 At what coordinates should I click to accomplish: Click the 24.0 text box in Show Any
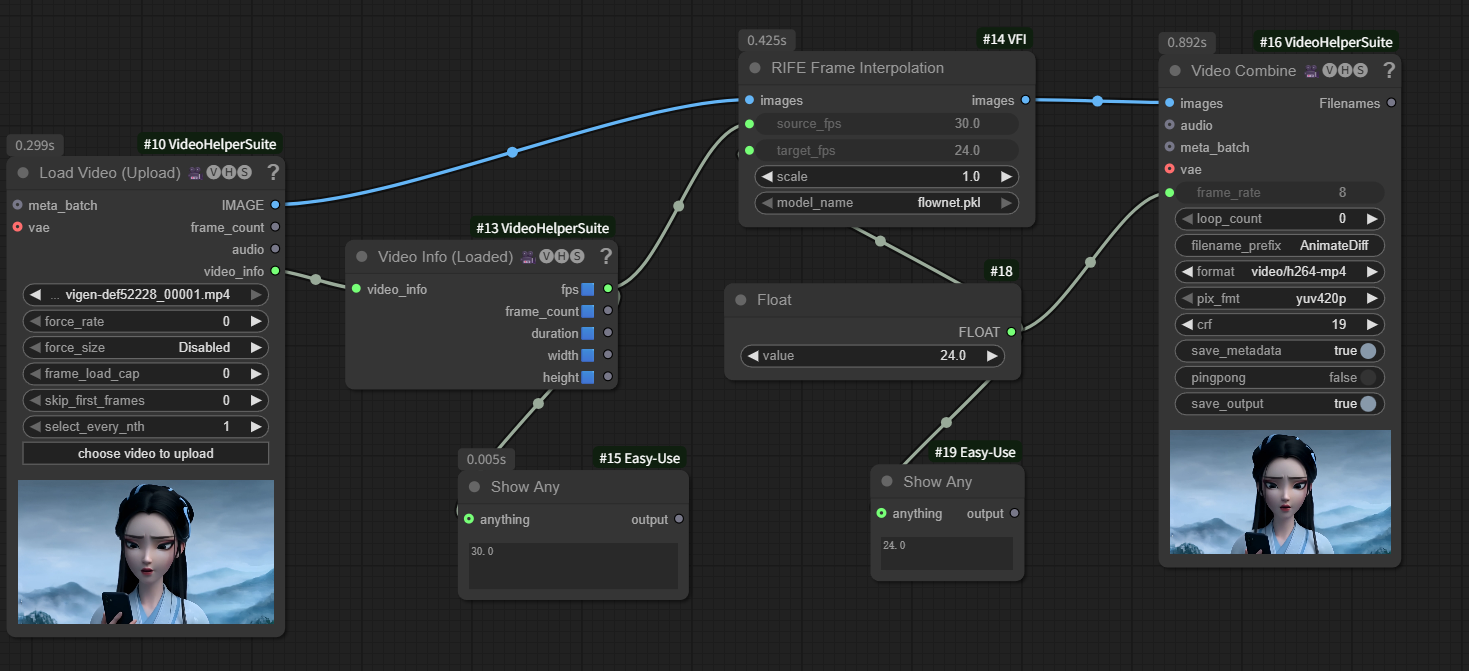click(947, 554)
